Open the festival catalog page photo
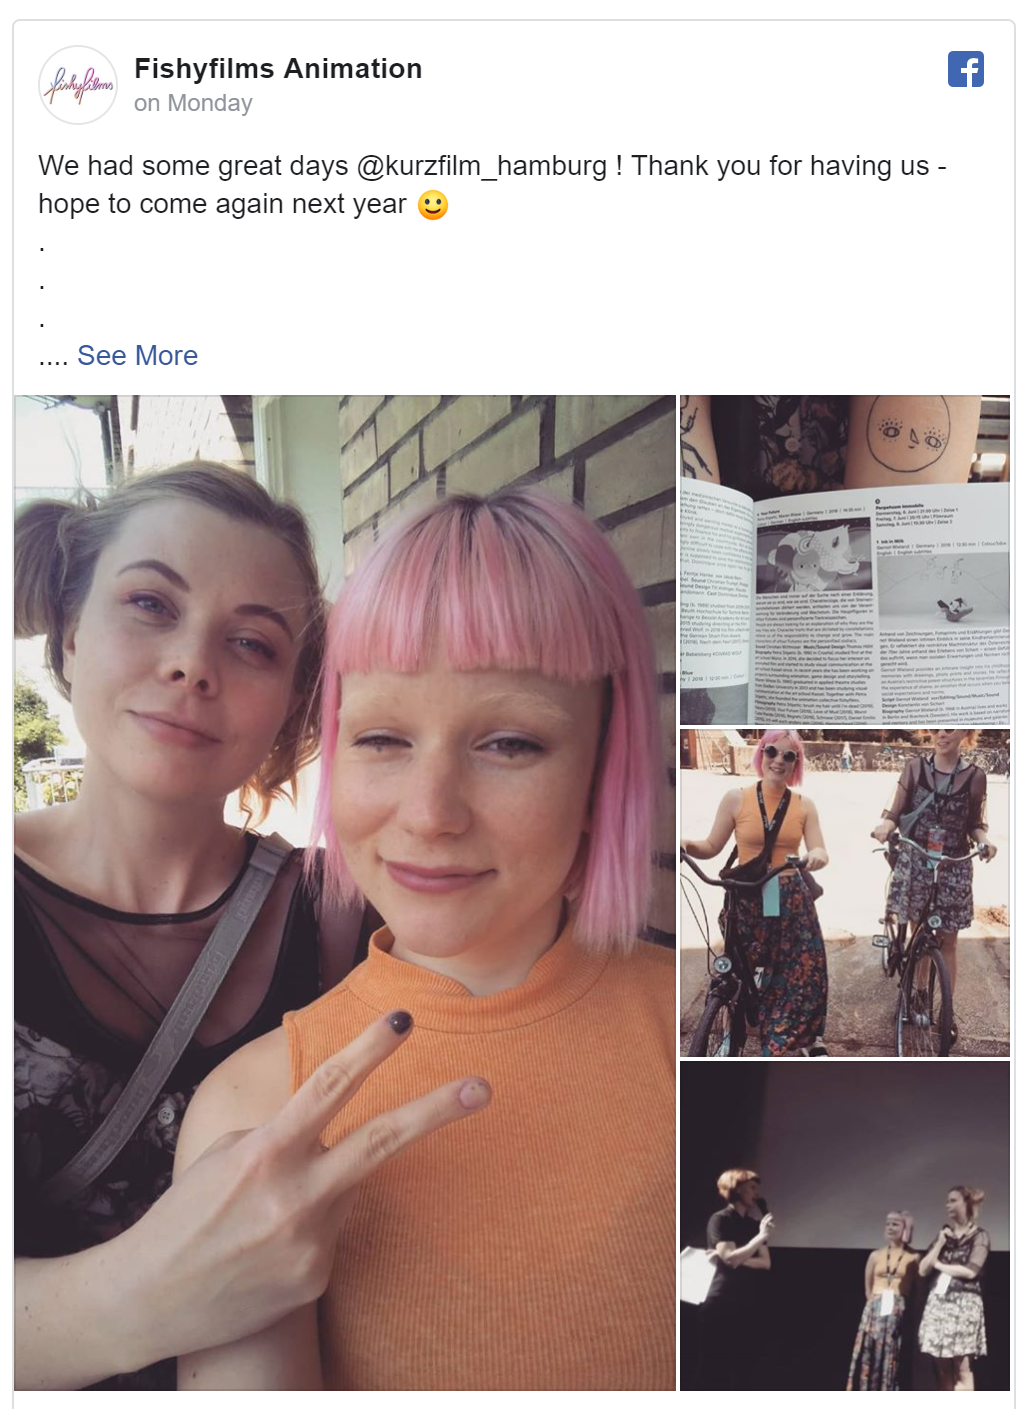This screenshot has width=1028, height=1409. 845,560
